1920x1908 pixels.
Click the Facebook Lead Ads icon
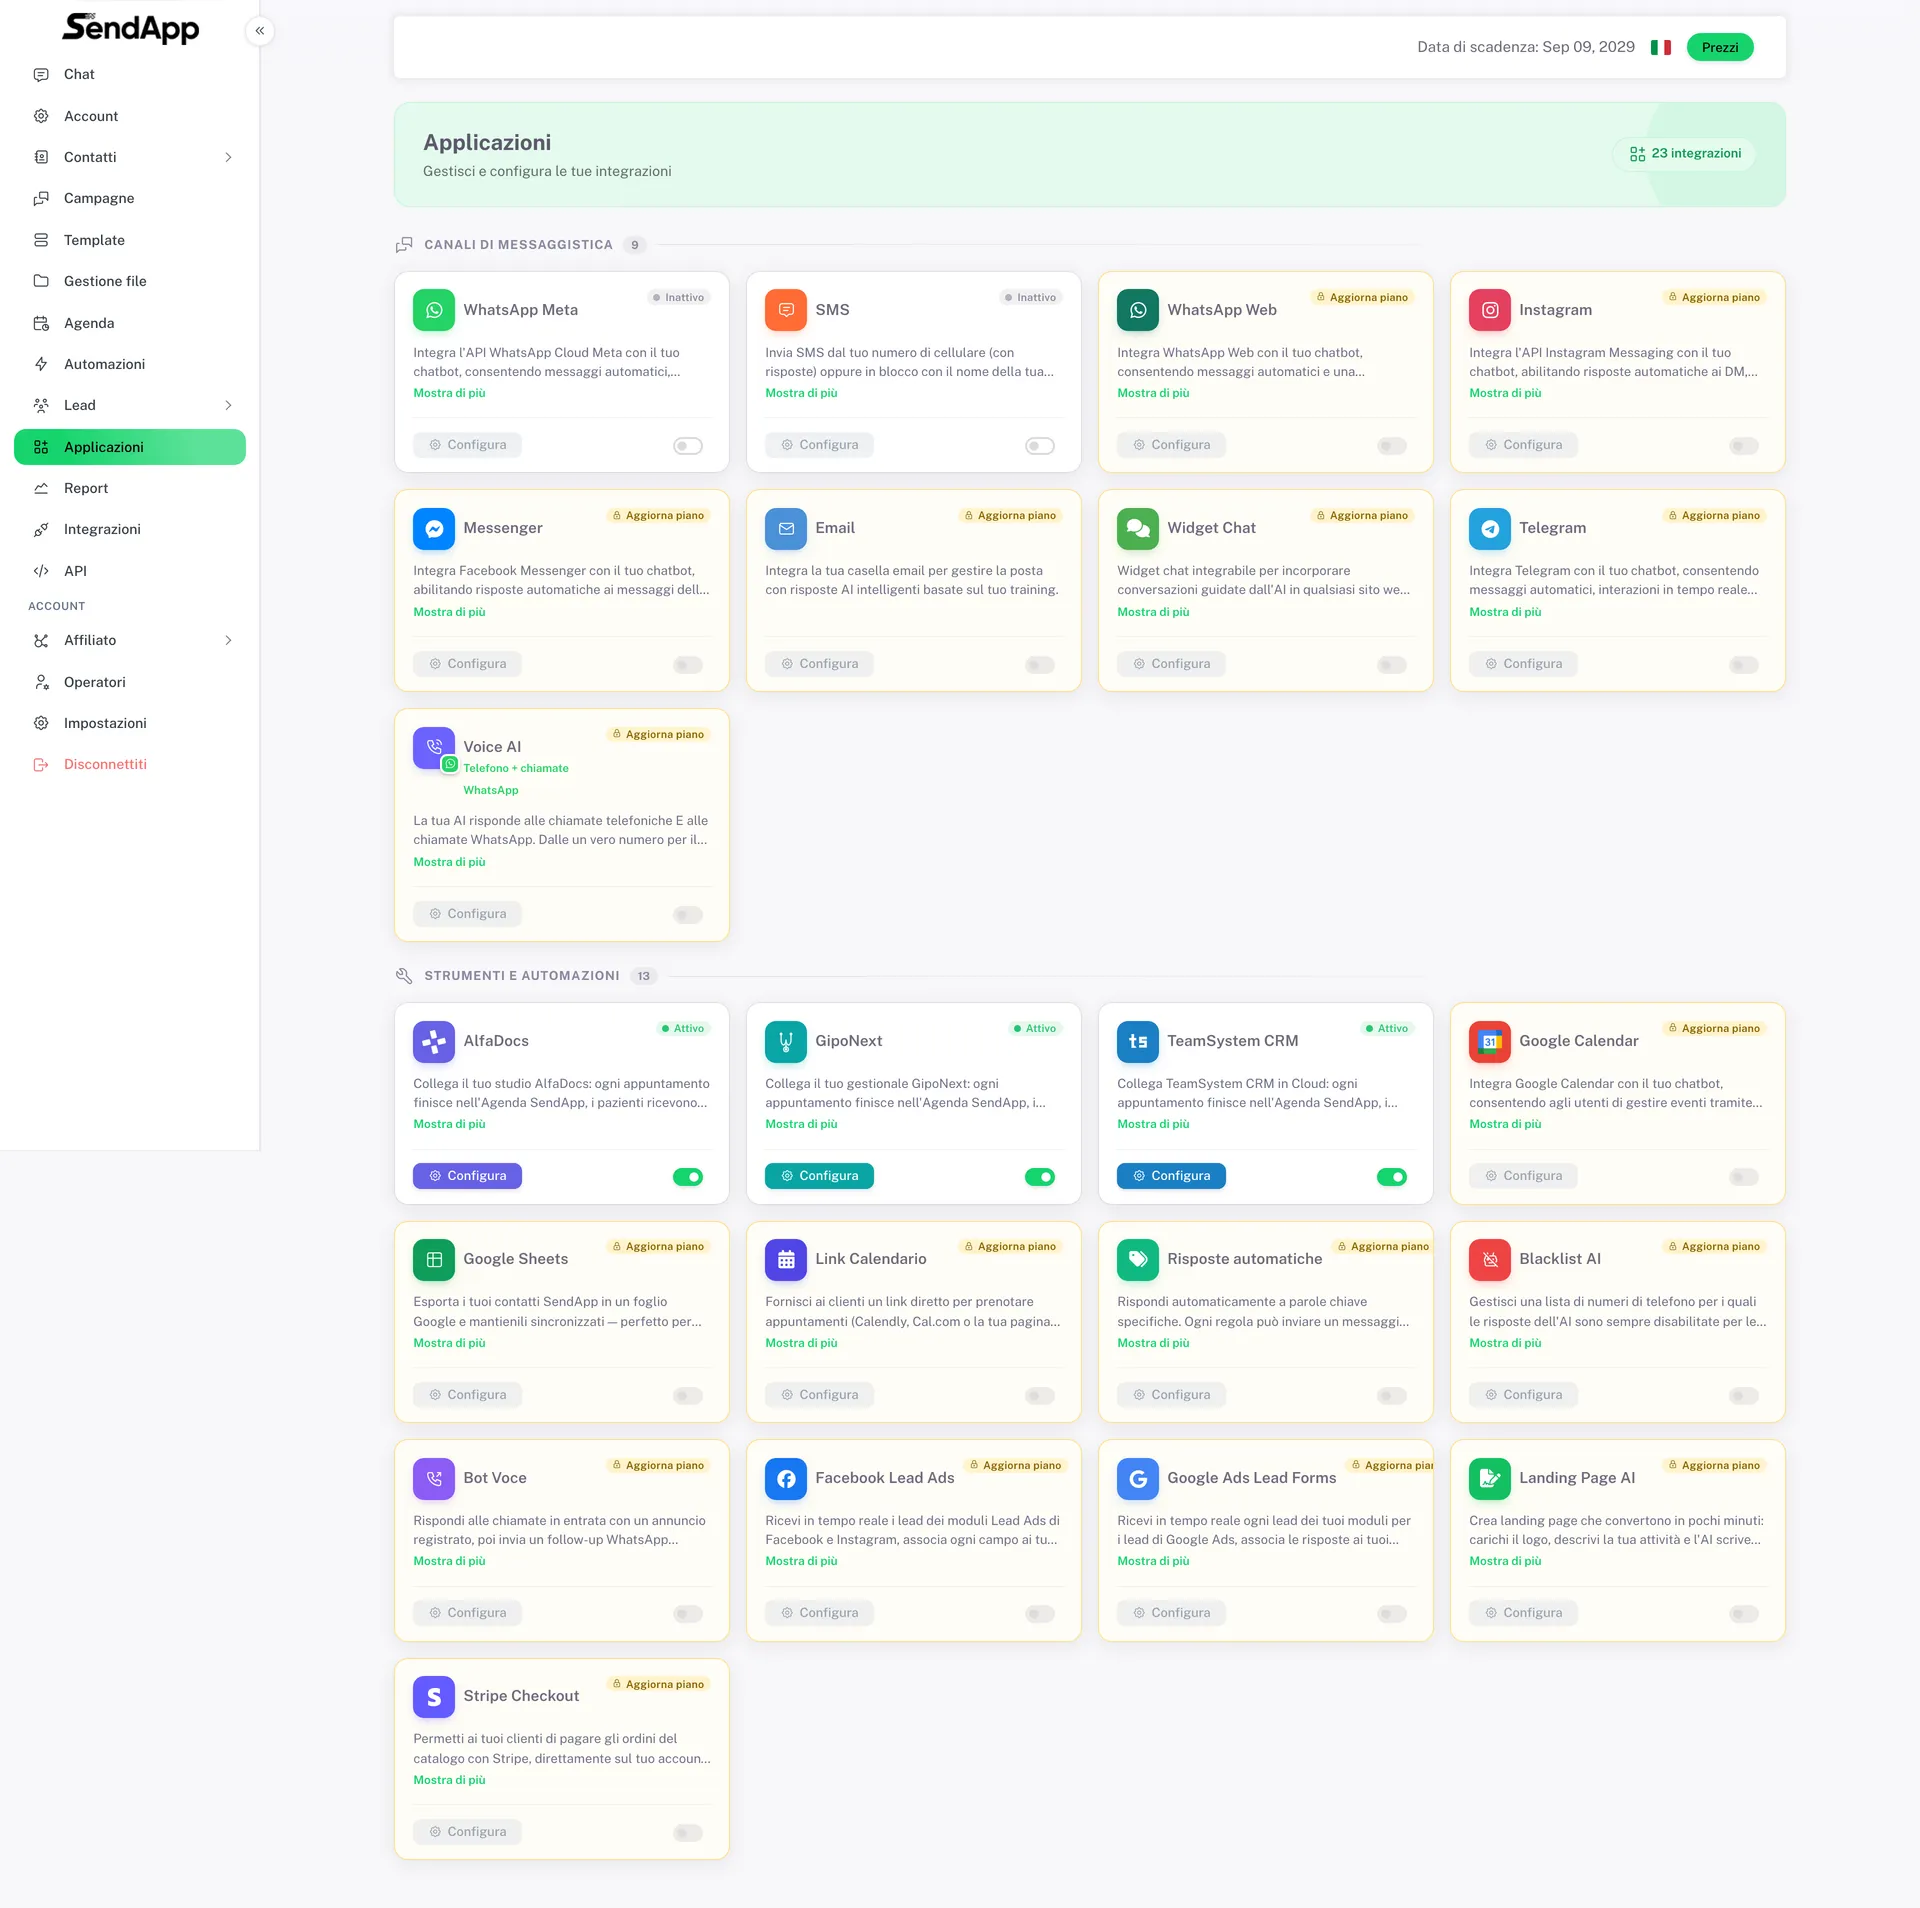tap(786, 1478)
